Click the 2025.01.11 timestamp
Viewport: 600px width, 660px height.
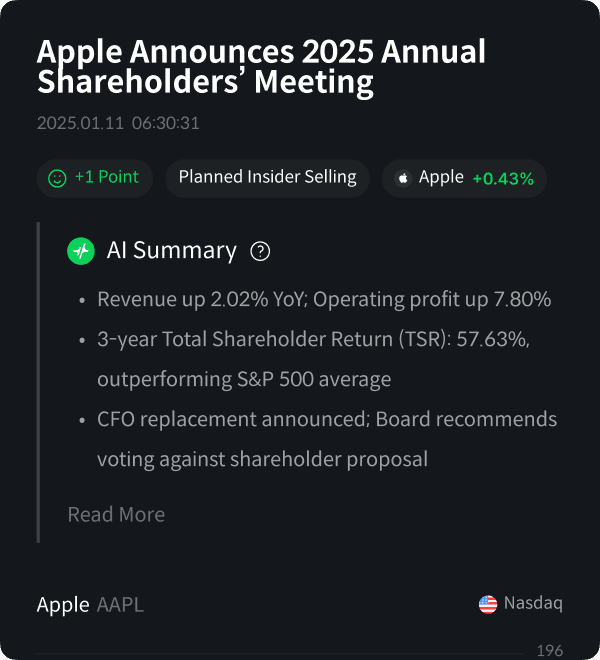[118, 124]
